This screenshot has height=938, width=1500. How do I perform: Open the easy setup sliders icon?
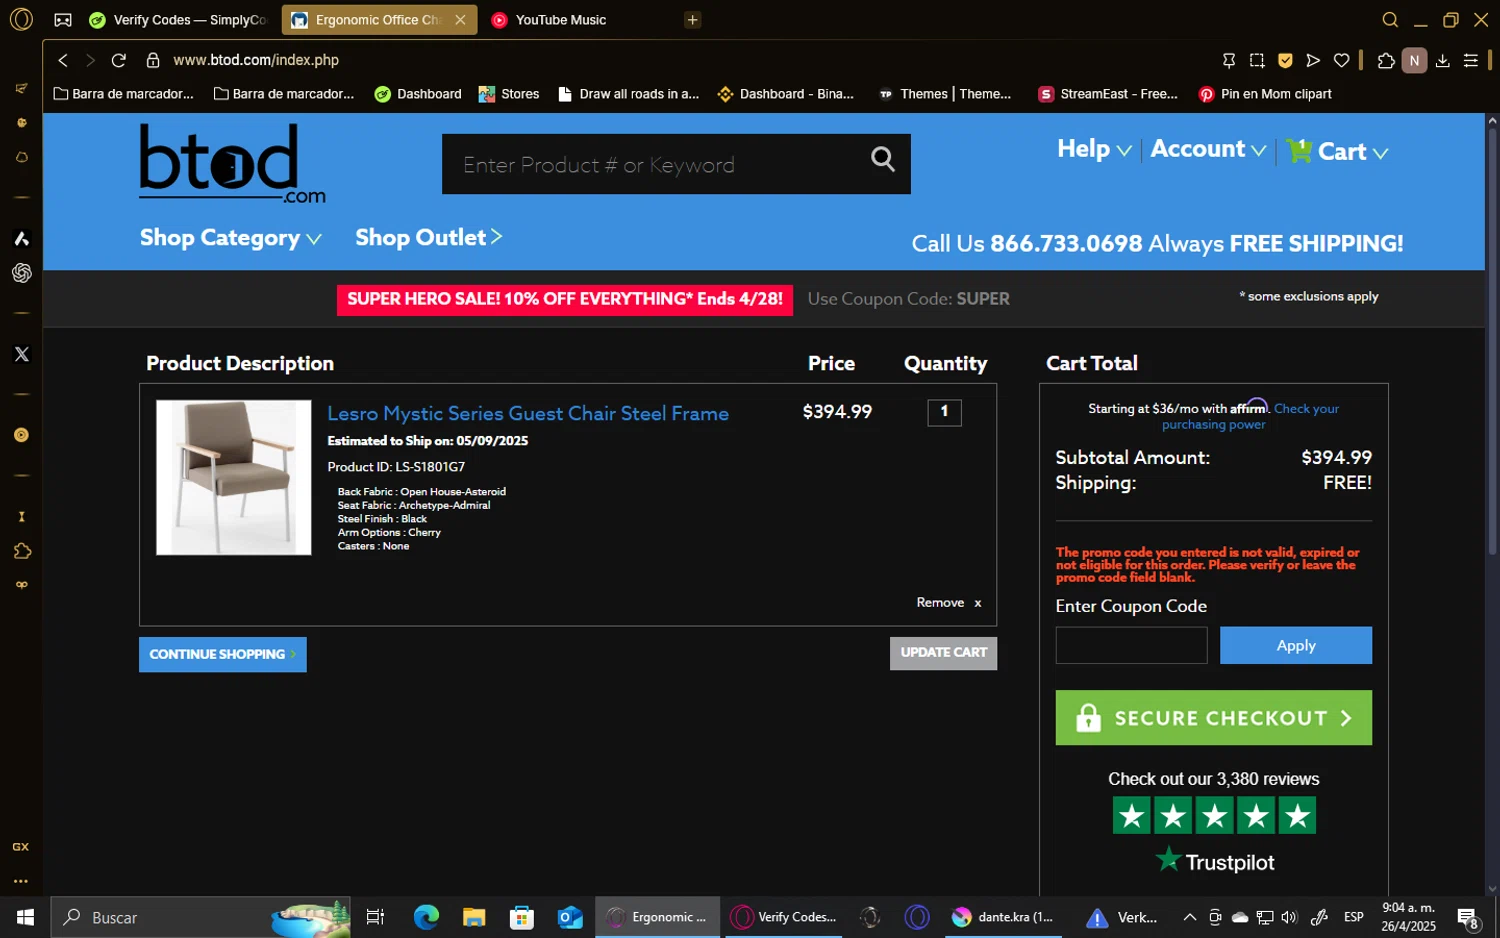(1471, 60)
